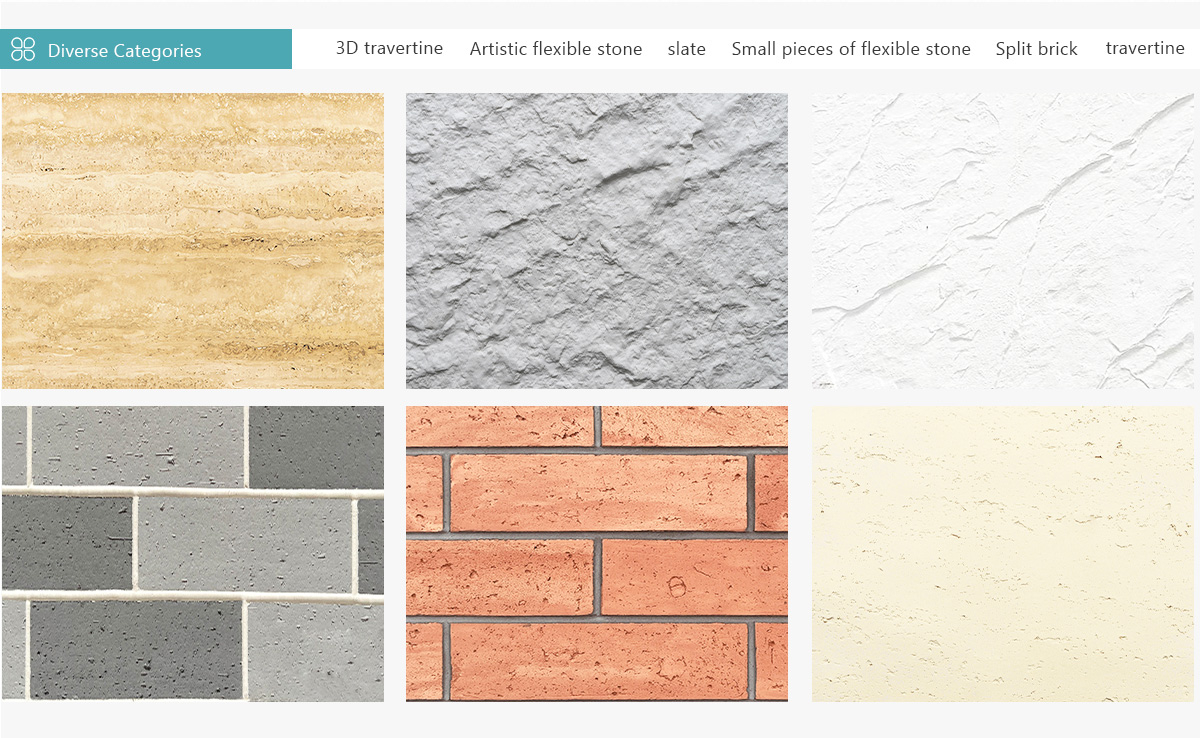The height and width of the screenshot is (738, 1200).
Task: Open the golden striped travertine image
Action: click(x=193, y=241)
